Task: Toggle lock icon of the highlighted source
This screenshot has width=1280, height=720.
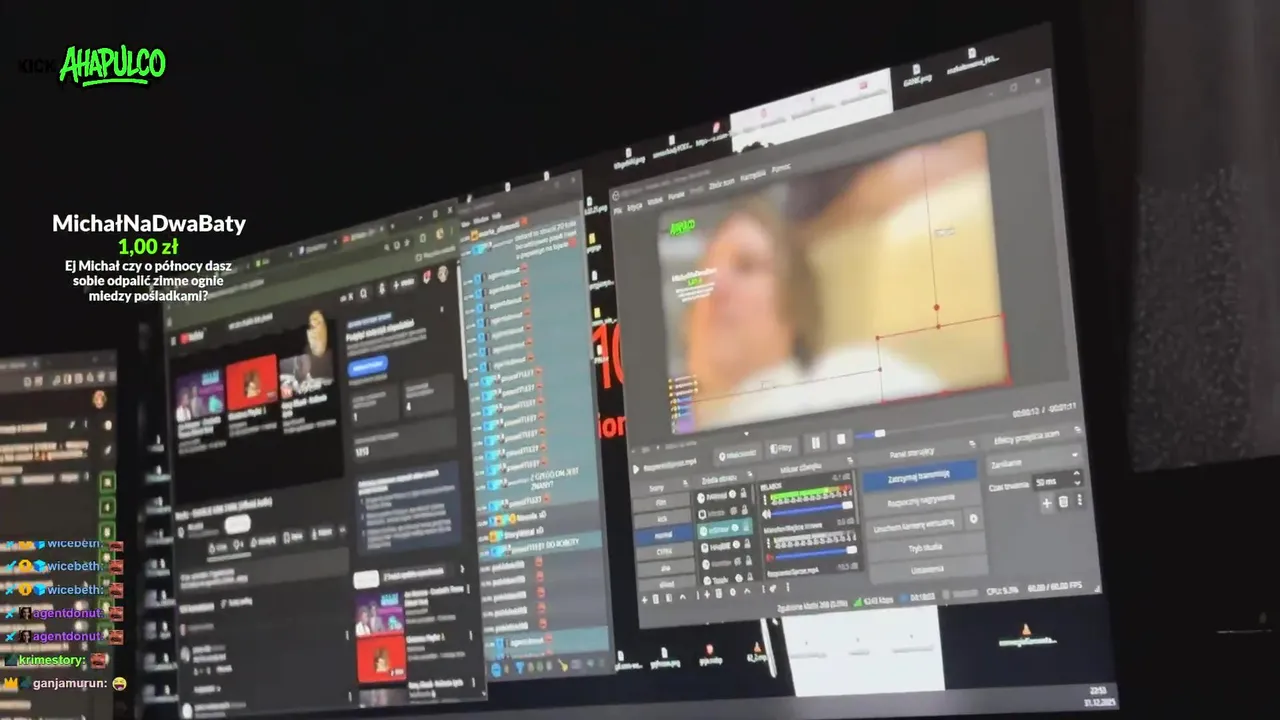Action: (x=746, y=527)
